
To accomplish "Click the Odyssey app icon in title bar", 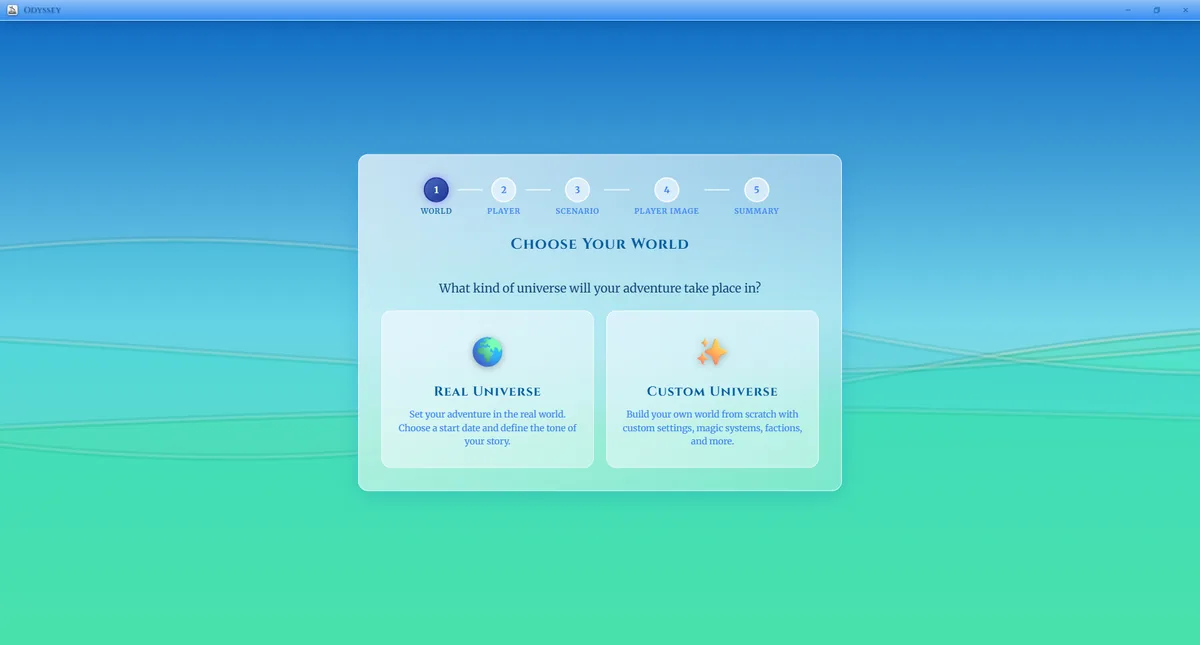I will [12, 10].
